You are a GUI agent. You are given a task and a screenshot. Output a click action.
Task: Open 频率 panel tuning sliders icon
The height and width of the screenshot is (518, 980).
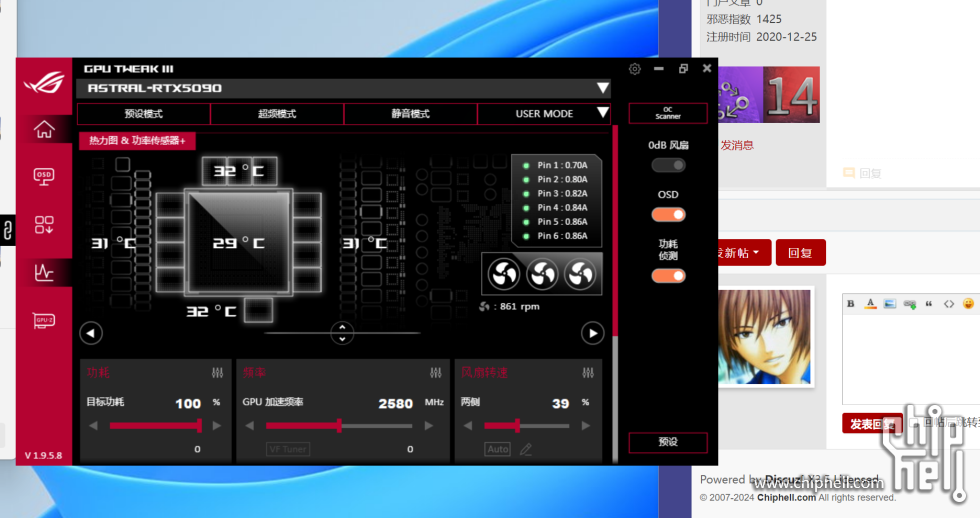click(436, 373)
